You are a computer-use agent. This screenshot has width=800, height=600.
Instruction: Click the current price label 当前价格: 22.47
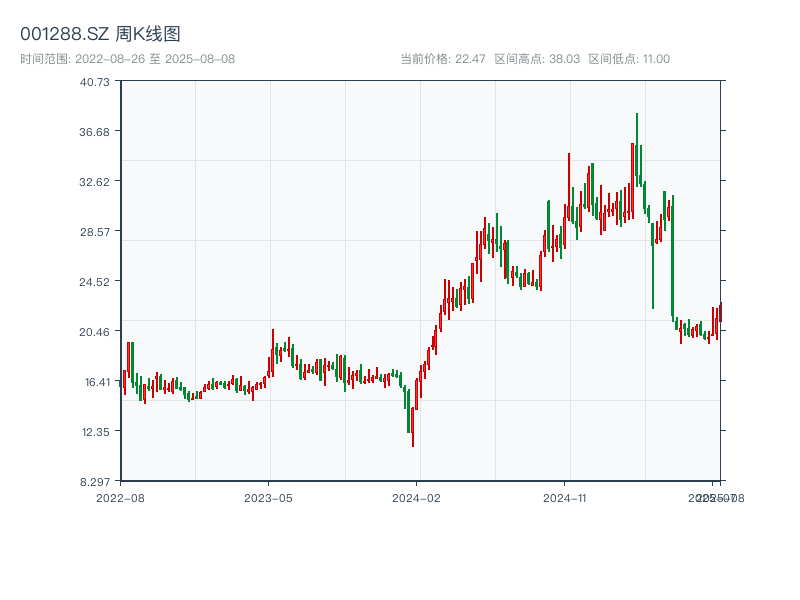click(x=443, y=59)
